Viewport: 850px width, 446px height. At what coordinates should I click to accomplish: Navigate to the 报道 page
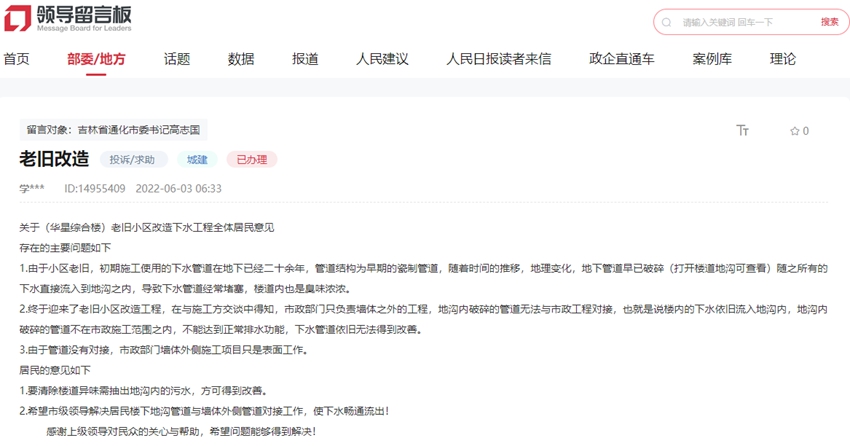(305, 59)
